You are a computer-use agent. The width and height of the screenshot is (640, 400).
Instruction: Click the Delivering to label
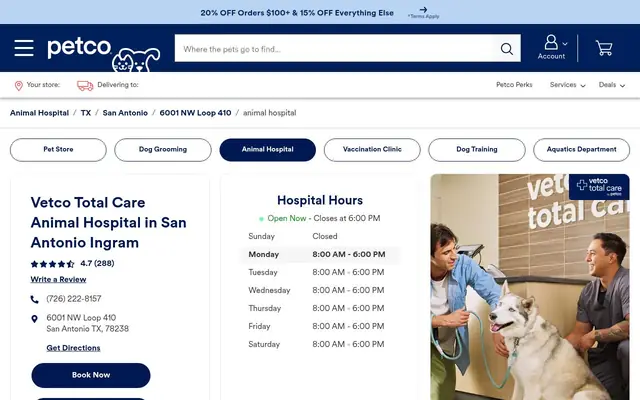118,85
